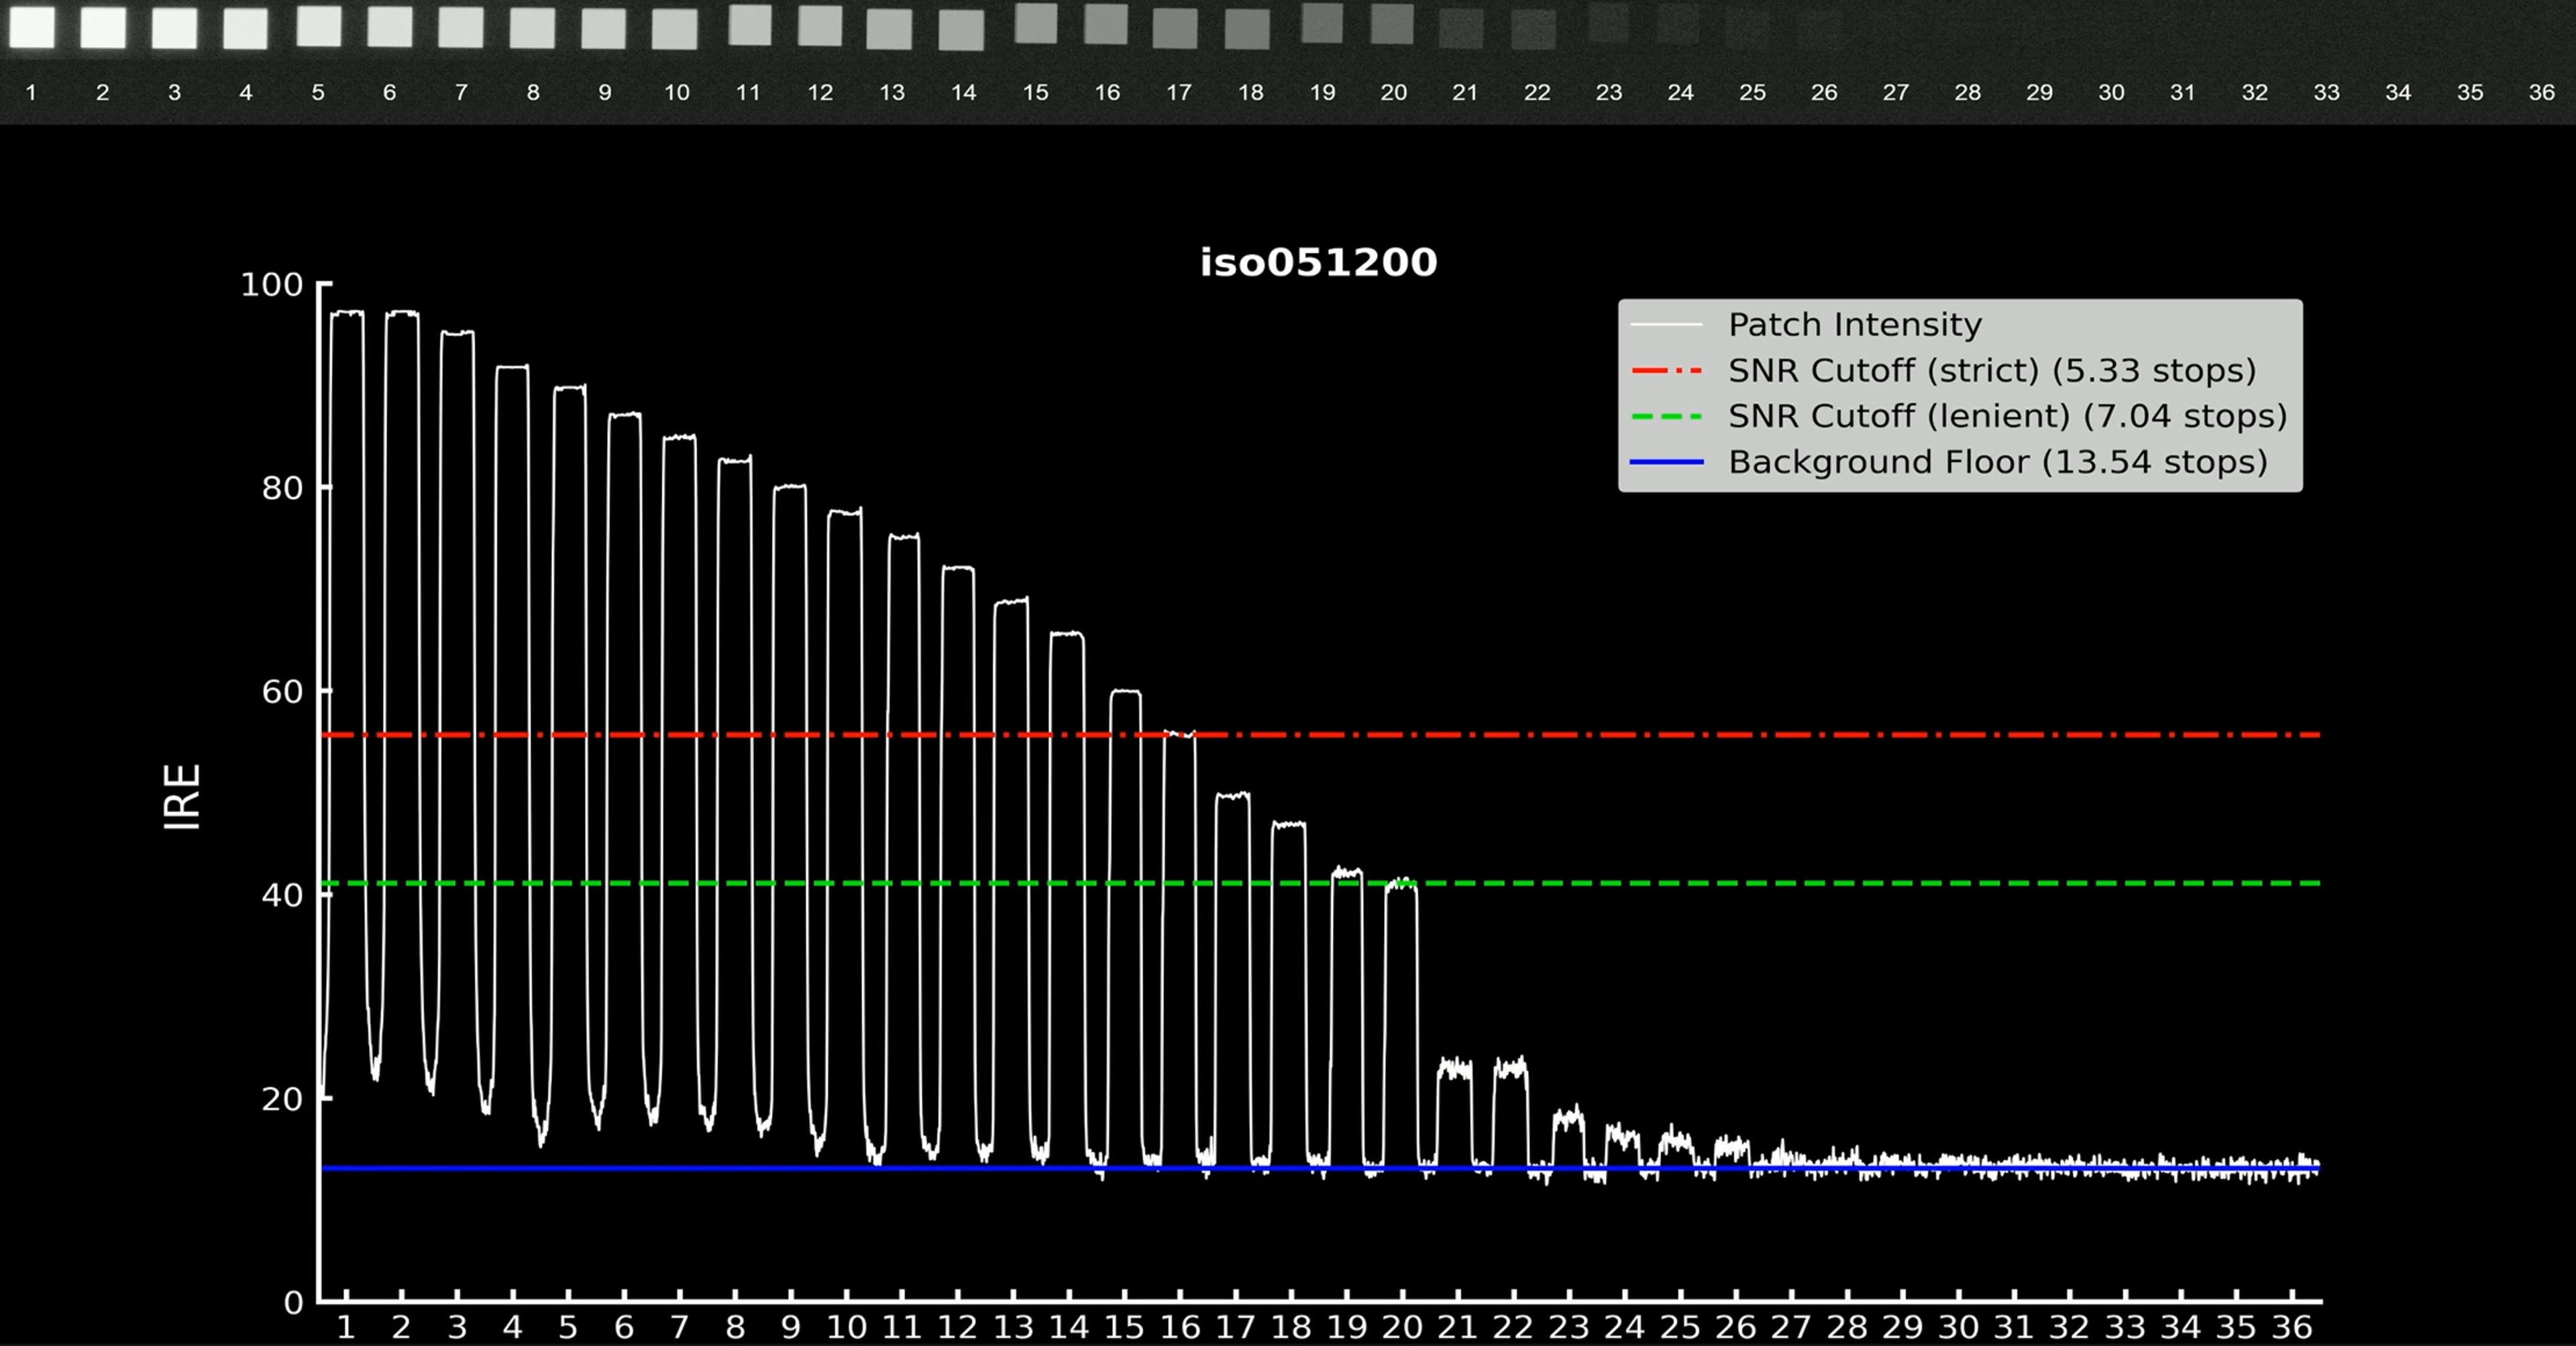Click strip label number 36
The height and width of the screenshot is (1346, 2576).
pos(2541,93)
